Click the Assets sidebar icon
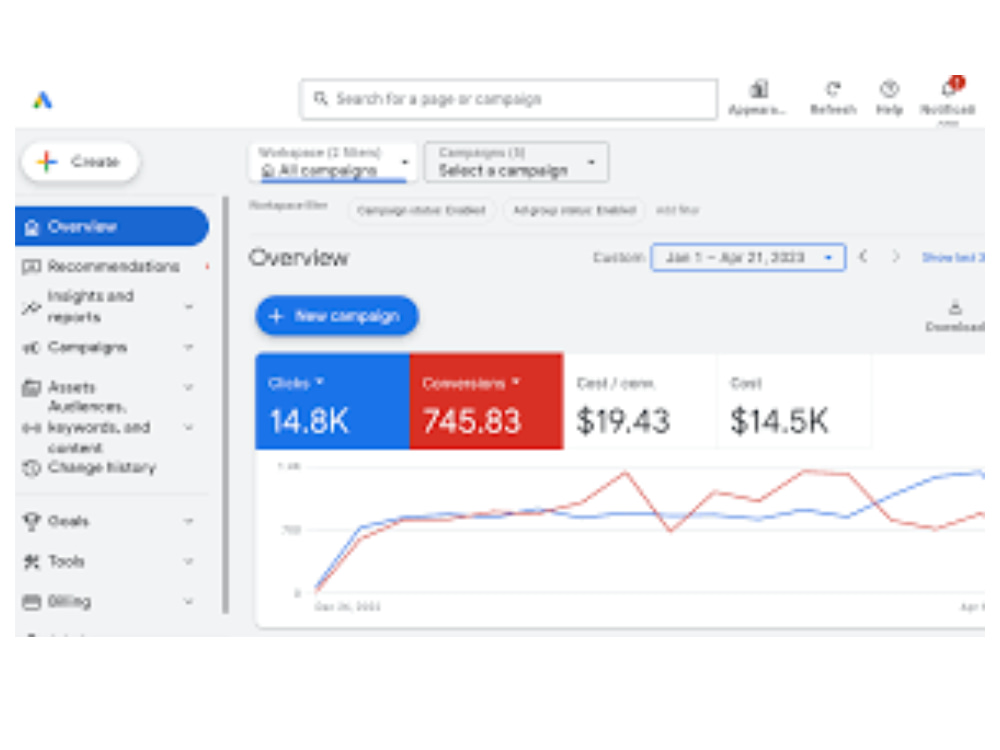 point(31,388)
